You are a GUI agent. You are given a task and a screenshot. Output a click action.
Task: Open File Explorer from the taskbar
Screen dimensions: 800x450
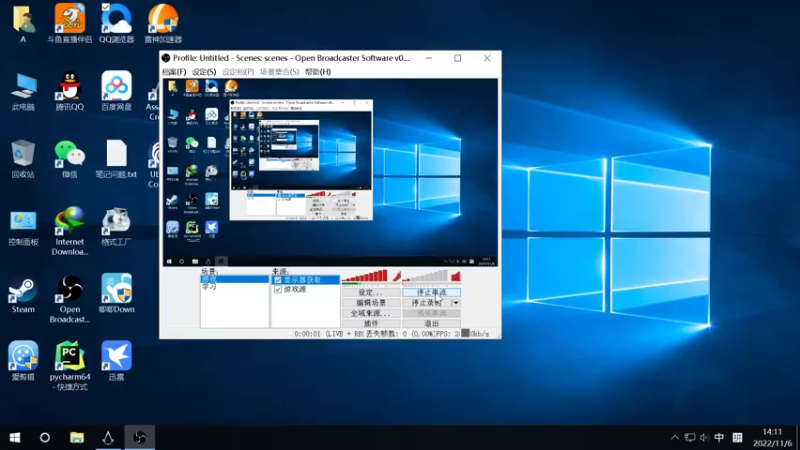(77, 438)
